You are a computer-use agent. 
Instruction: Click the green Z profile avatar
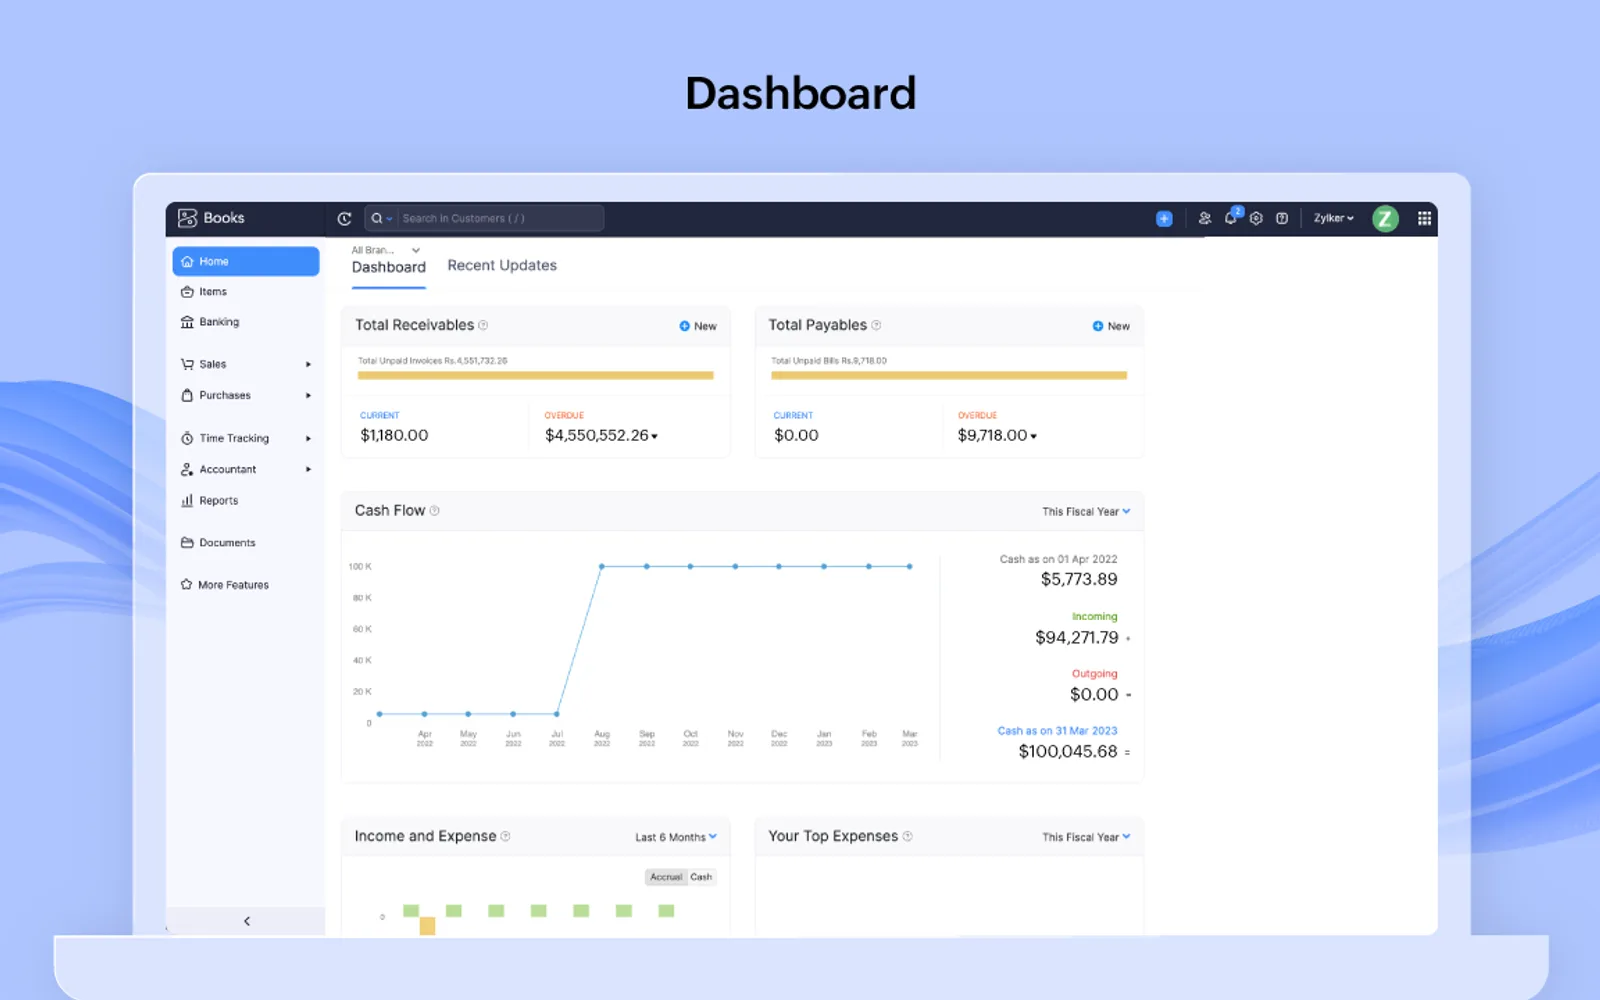1385,219
